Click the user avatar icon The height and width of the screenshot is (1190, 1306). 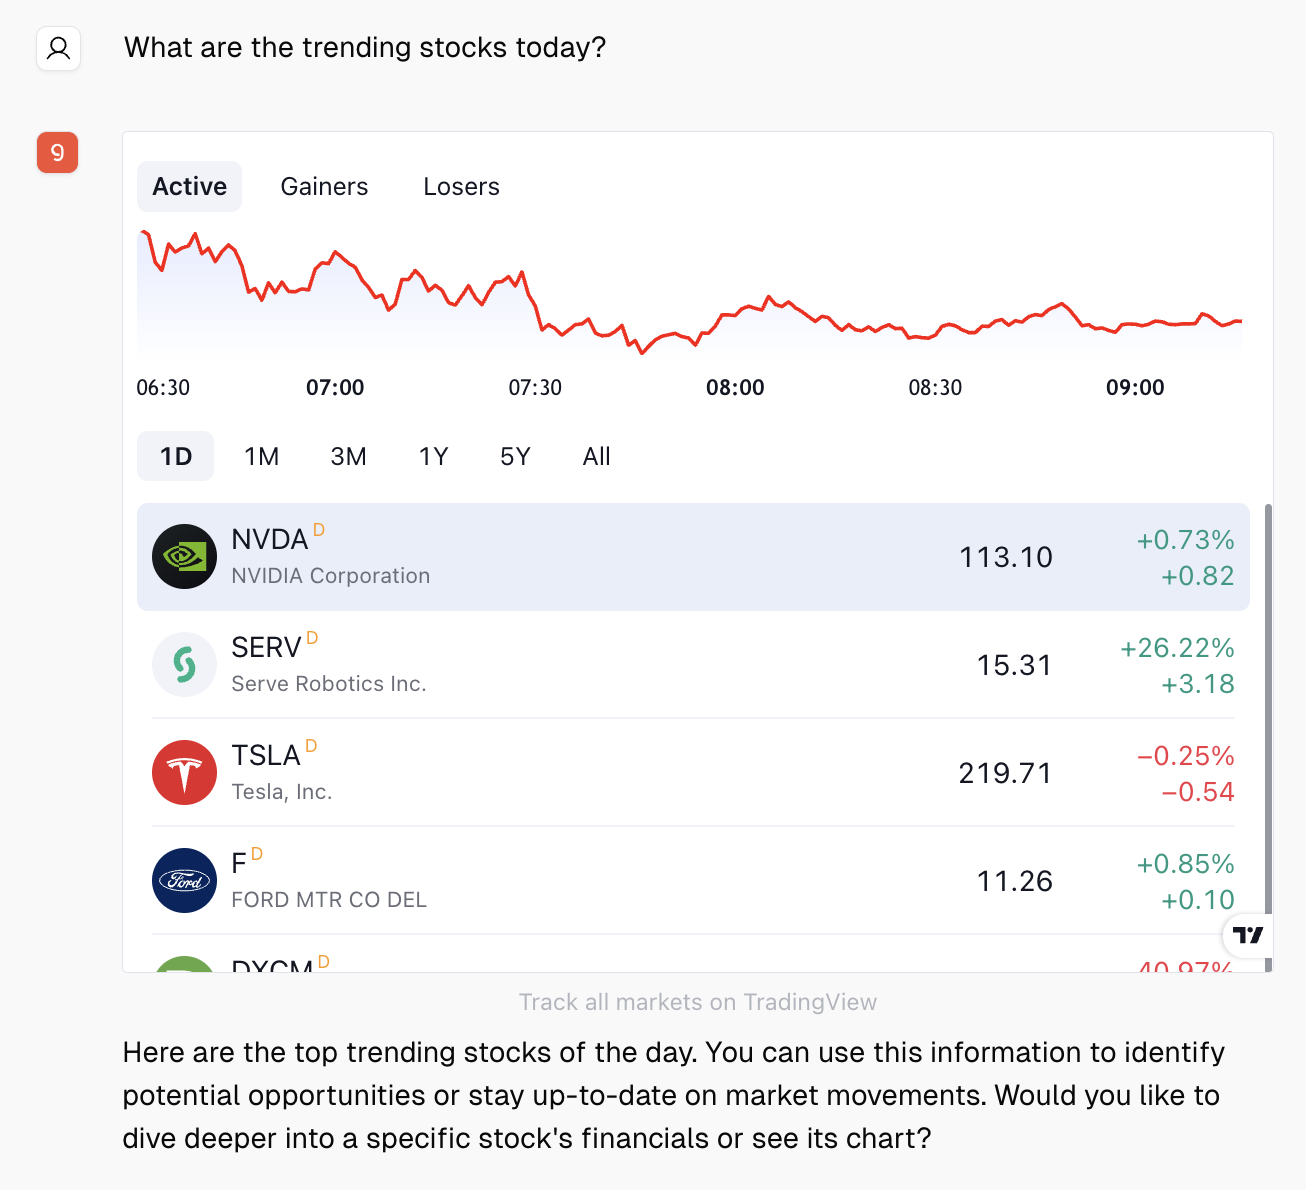[x=59, y=48]
